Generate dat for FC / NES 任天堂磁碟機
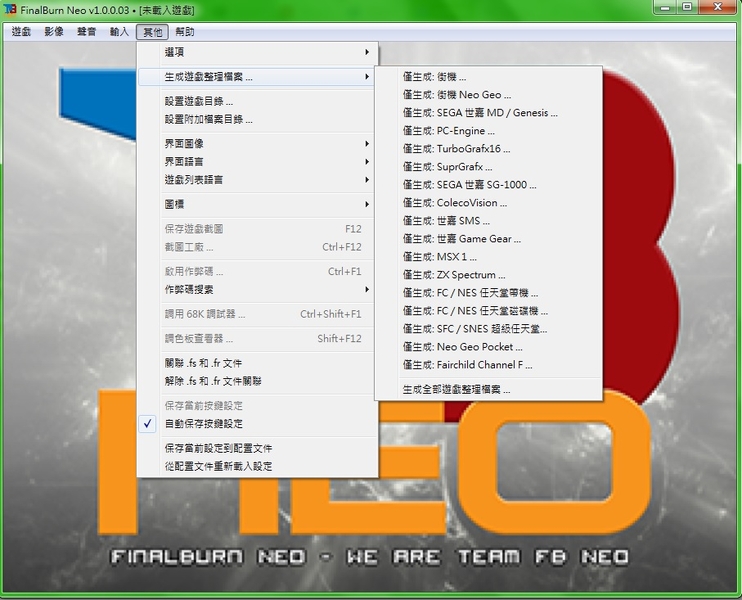 [x=488, y=310]
